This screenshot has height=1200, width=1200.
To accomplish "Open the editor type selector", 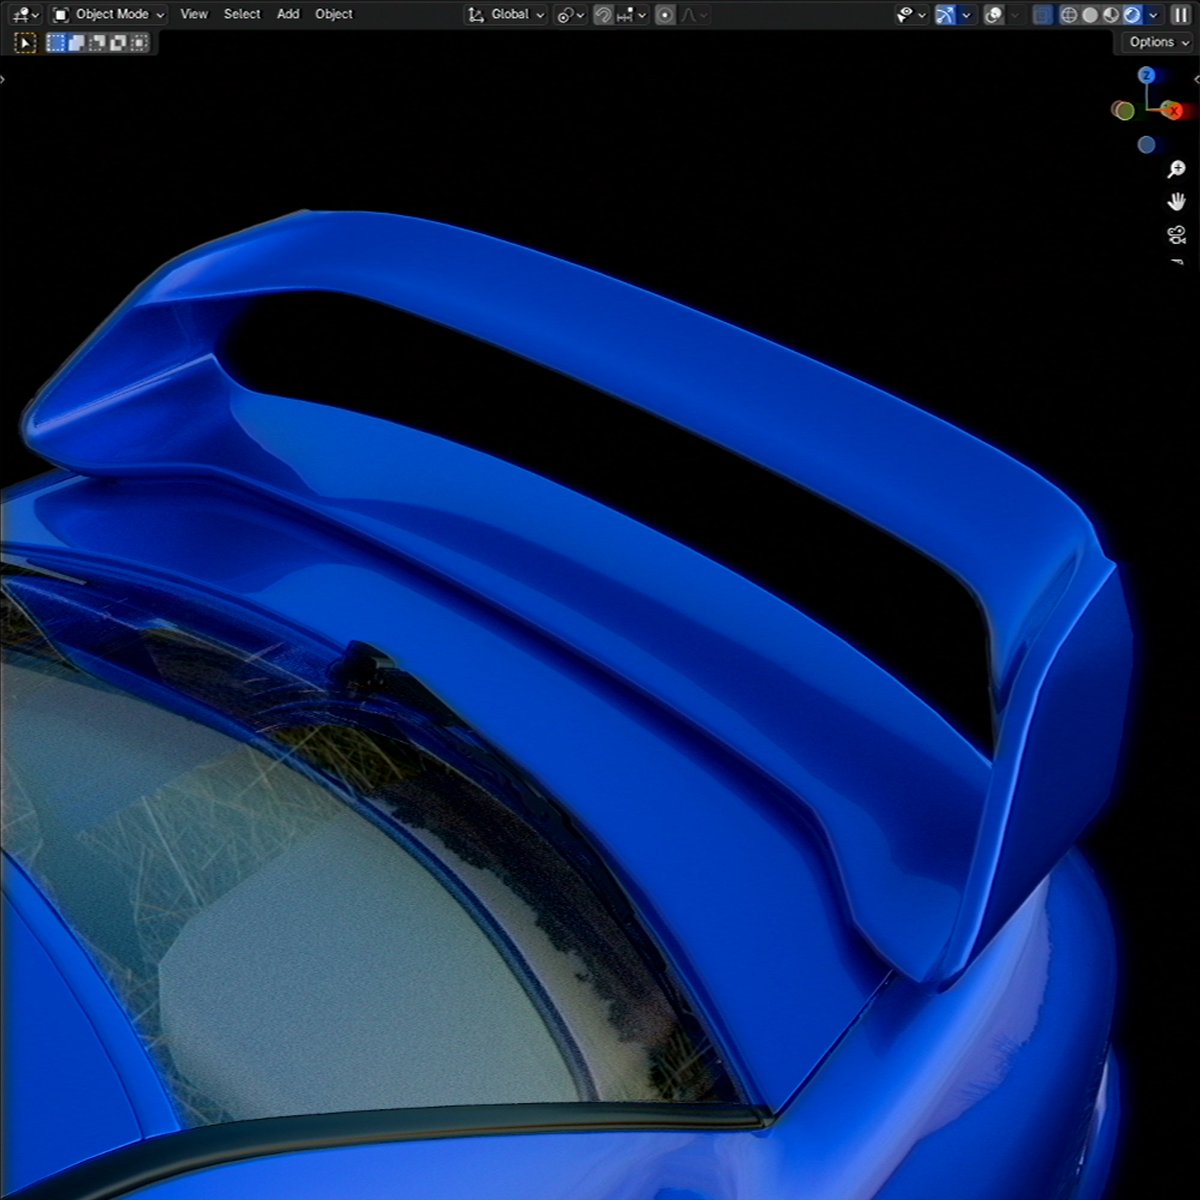I will (x=25, y=14).
